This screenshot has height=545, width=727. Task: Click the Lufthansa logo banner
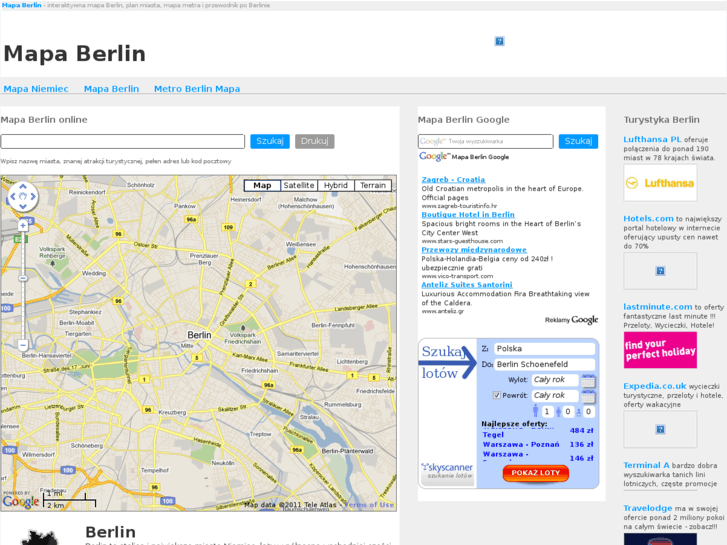pos(660,183)
